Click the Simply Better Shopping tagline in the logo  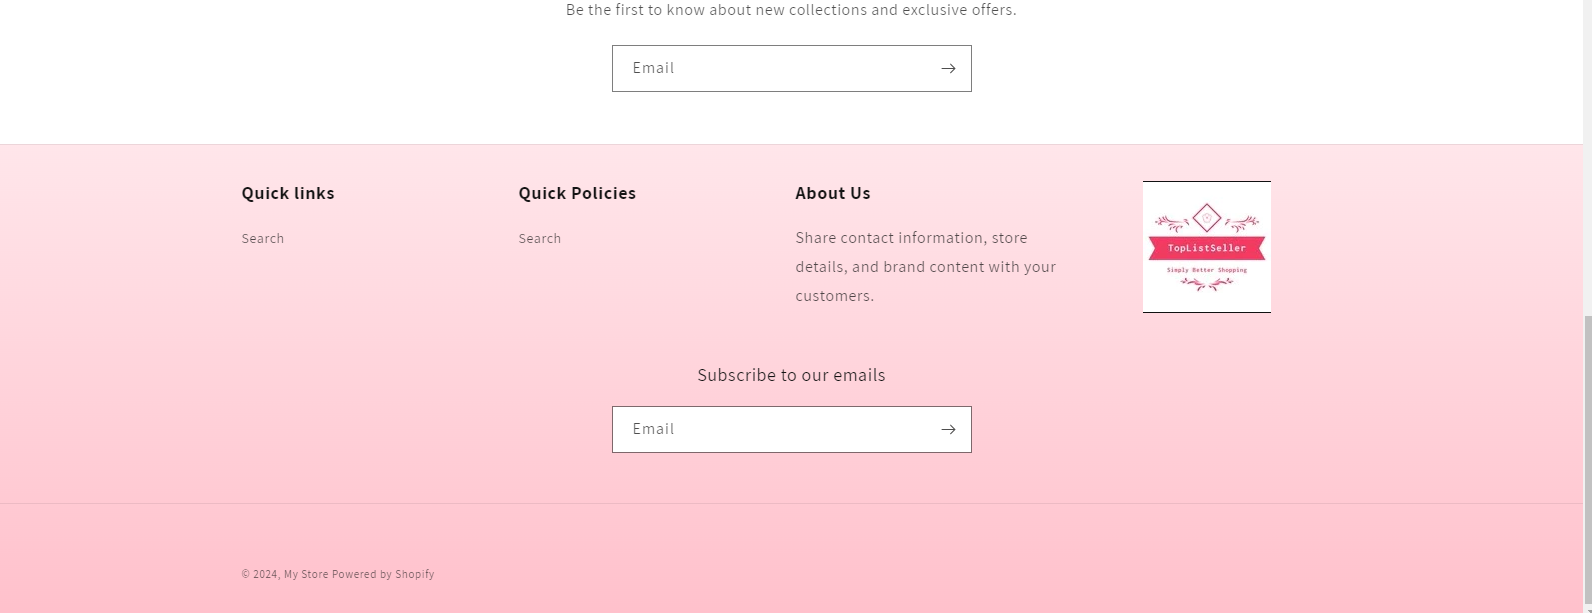point(1207,270)
